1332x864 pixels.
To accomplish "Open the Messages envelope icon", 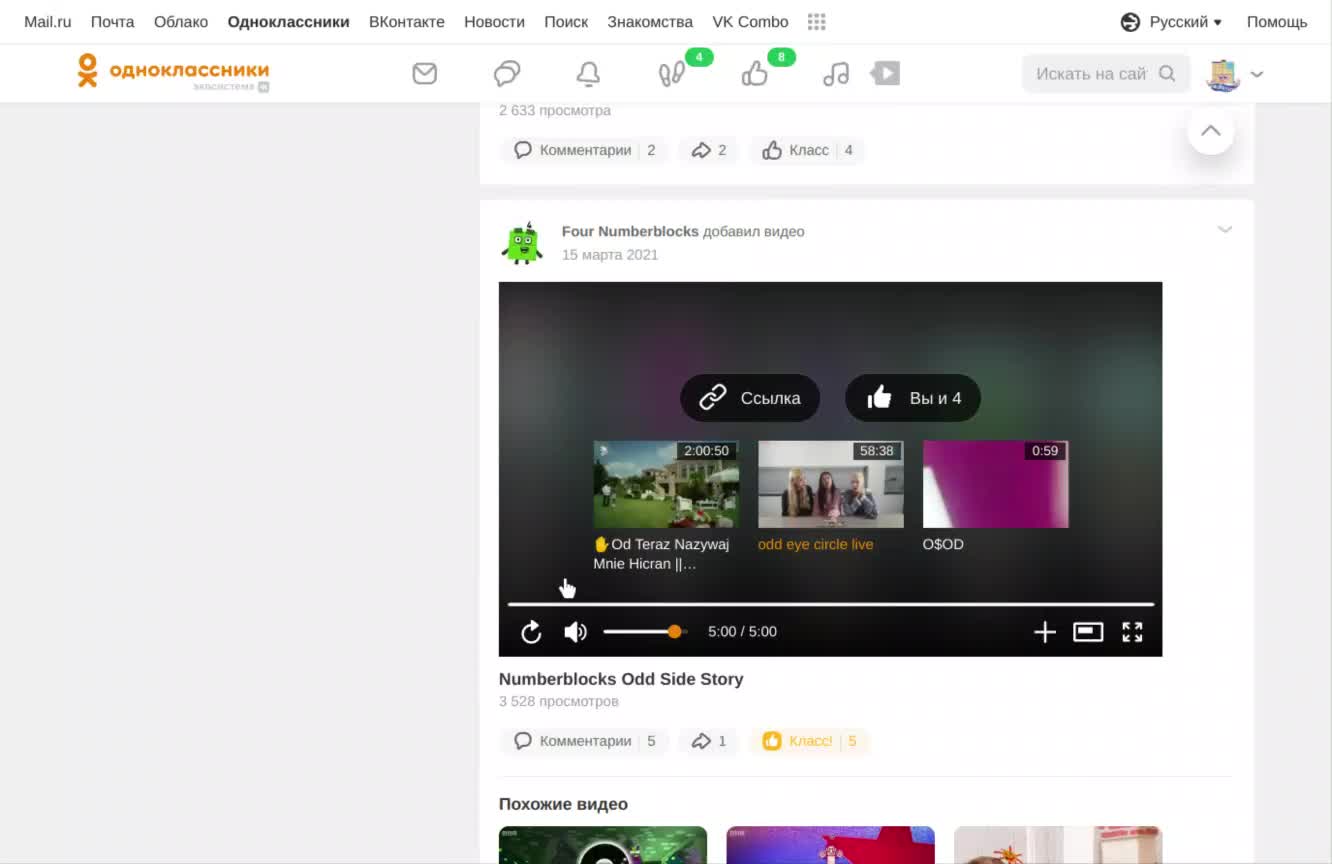I will pos(425,73).
